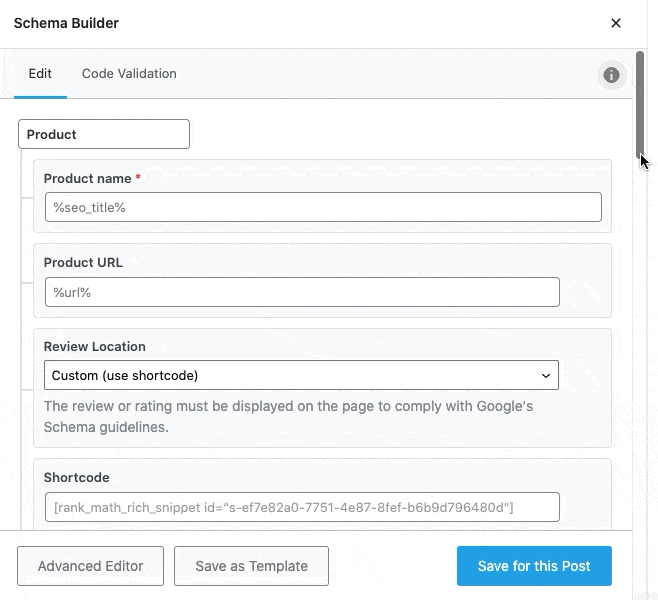658x600 pixels.
Task: Open the Review Location dropdown
Action: coord(301,375)
